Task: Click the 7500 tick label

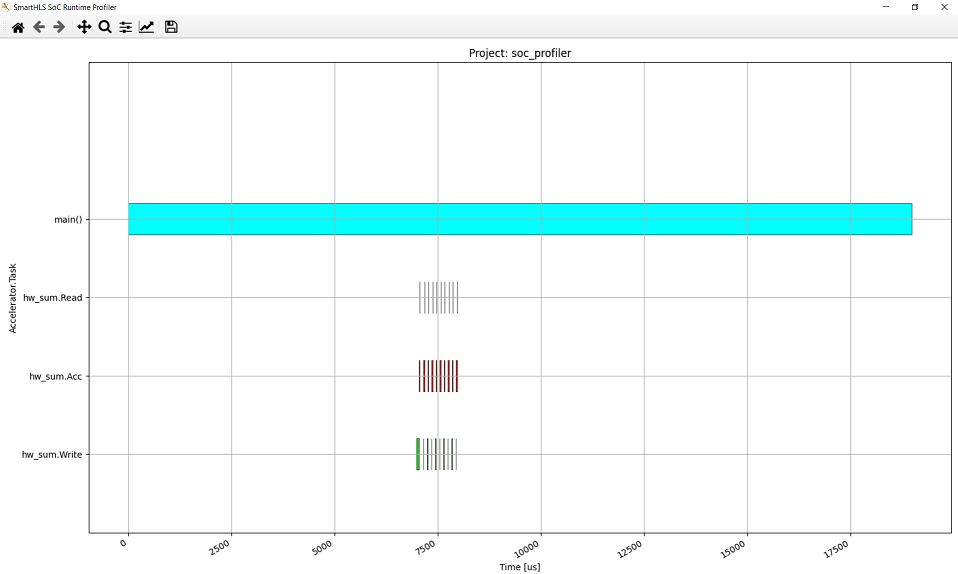Action: [x=426, y=548]
